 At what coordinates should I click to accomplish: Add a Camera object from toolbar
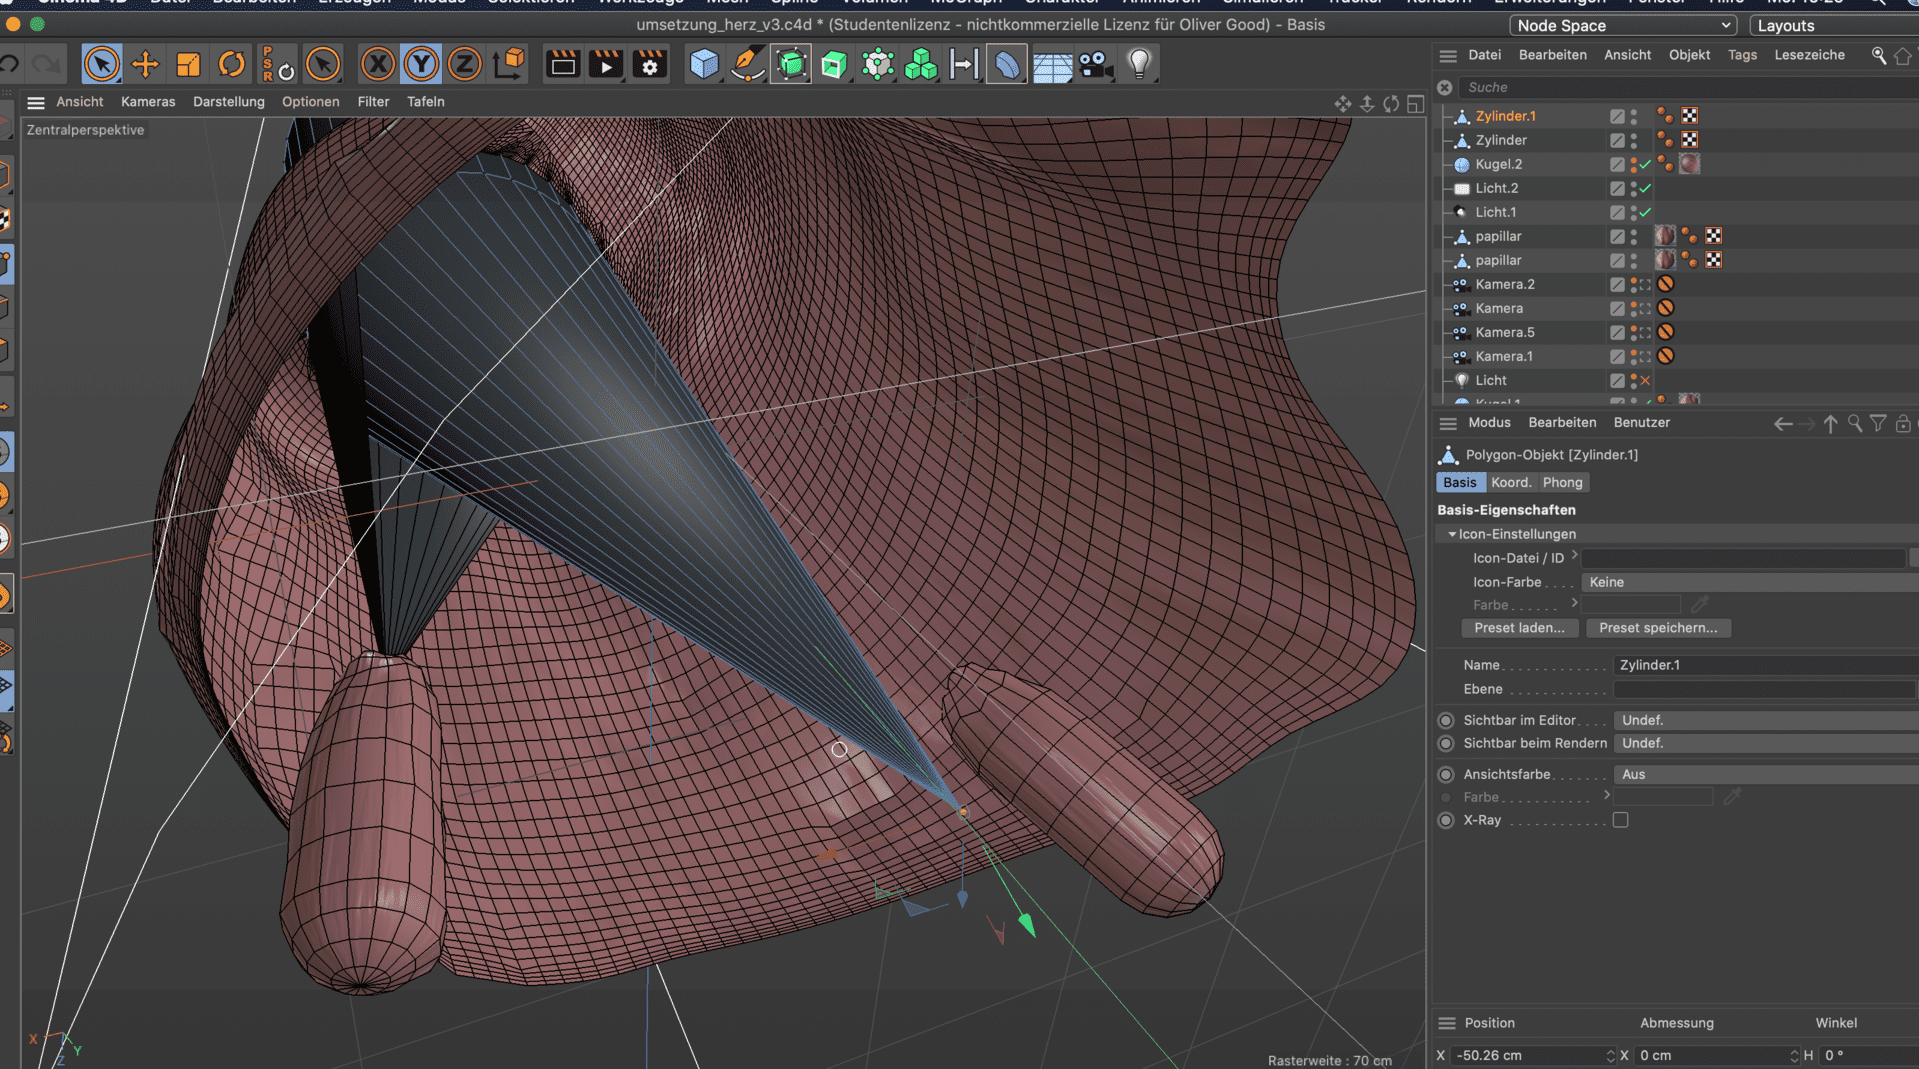[1096, 65]
